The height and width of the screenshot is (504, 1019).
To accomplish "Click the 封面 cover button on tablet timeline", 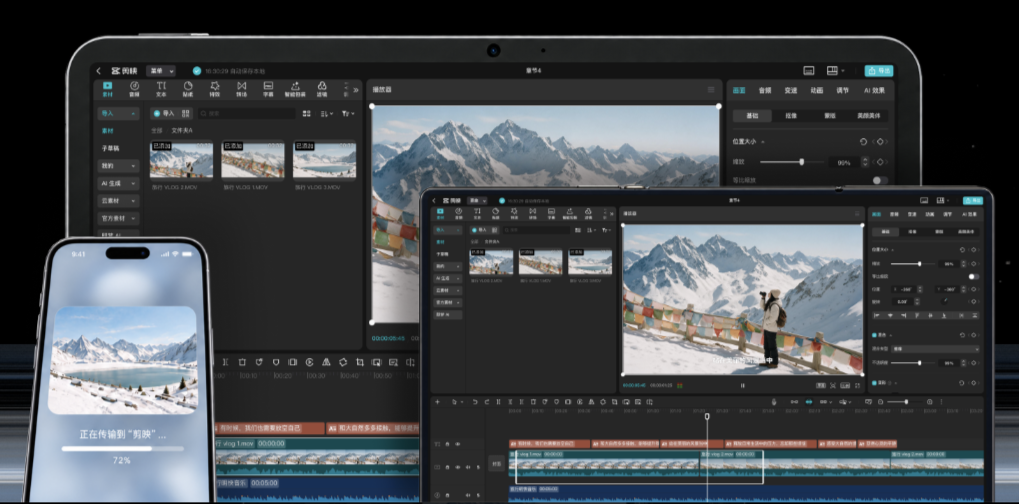I will click(497, 464).
